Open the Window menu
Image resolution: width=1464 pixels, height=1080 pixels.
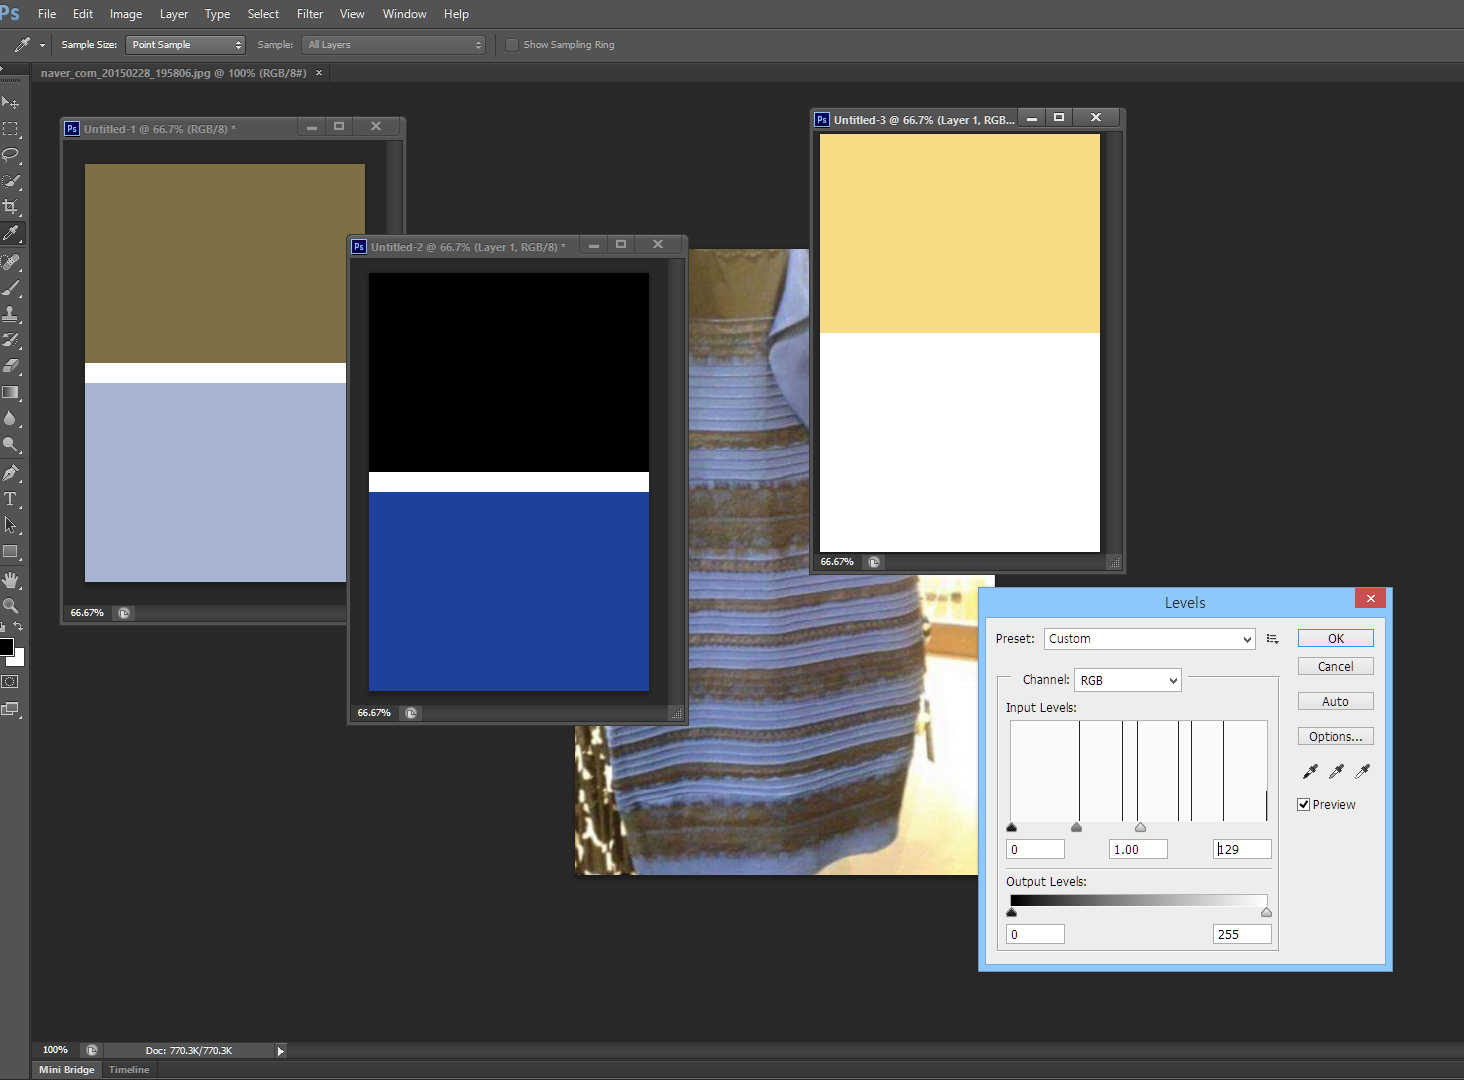(404, 14)
